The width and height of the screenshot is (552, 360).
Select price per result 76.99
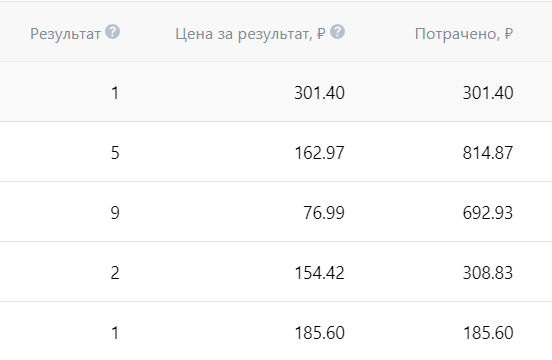coord(324,213)
